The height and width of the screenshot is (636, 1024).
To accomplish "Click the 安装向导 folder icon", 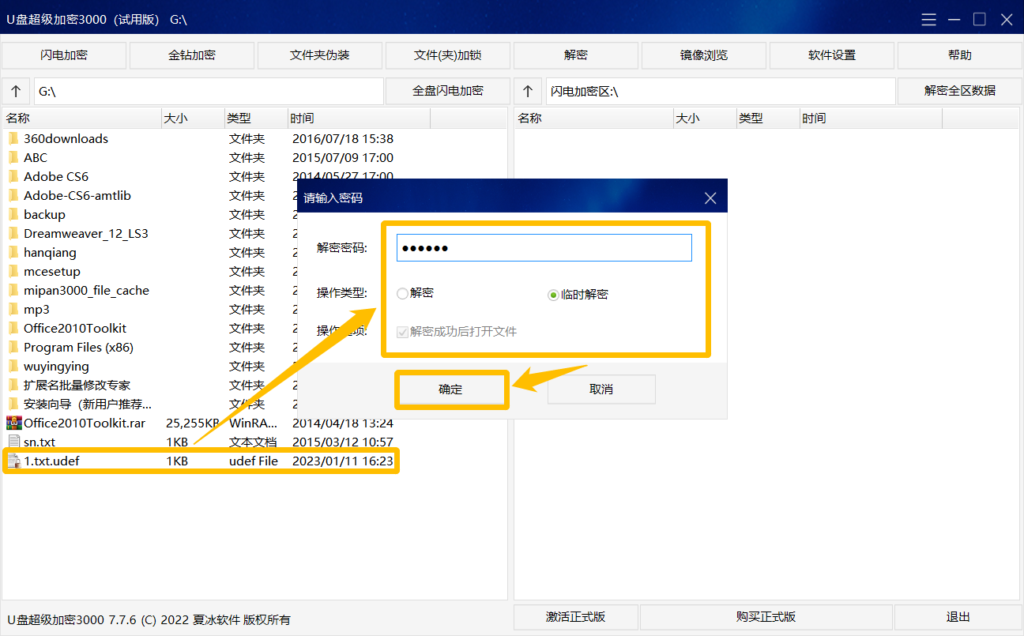I will (x=13, y=404).
